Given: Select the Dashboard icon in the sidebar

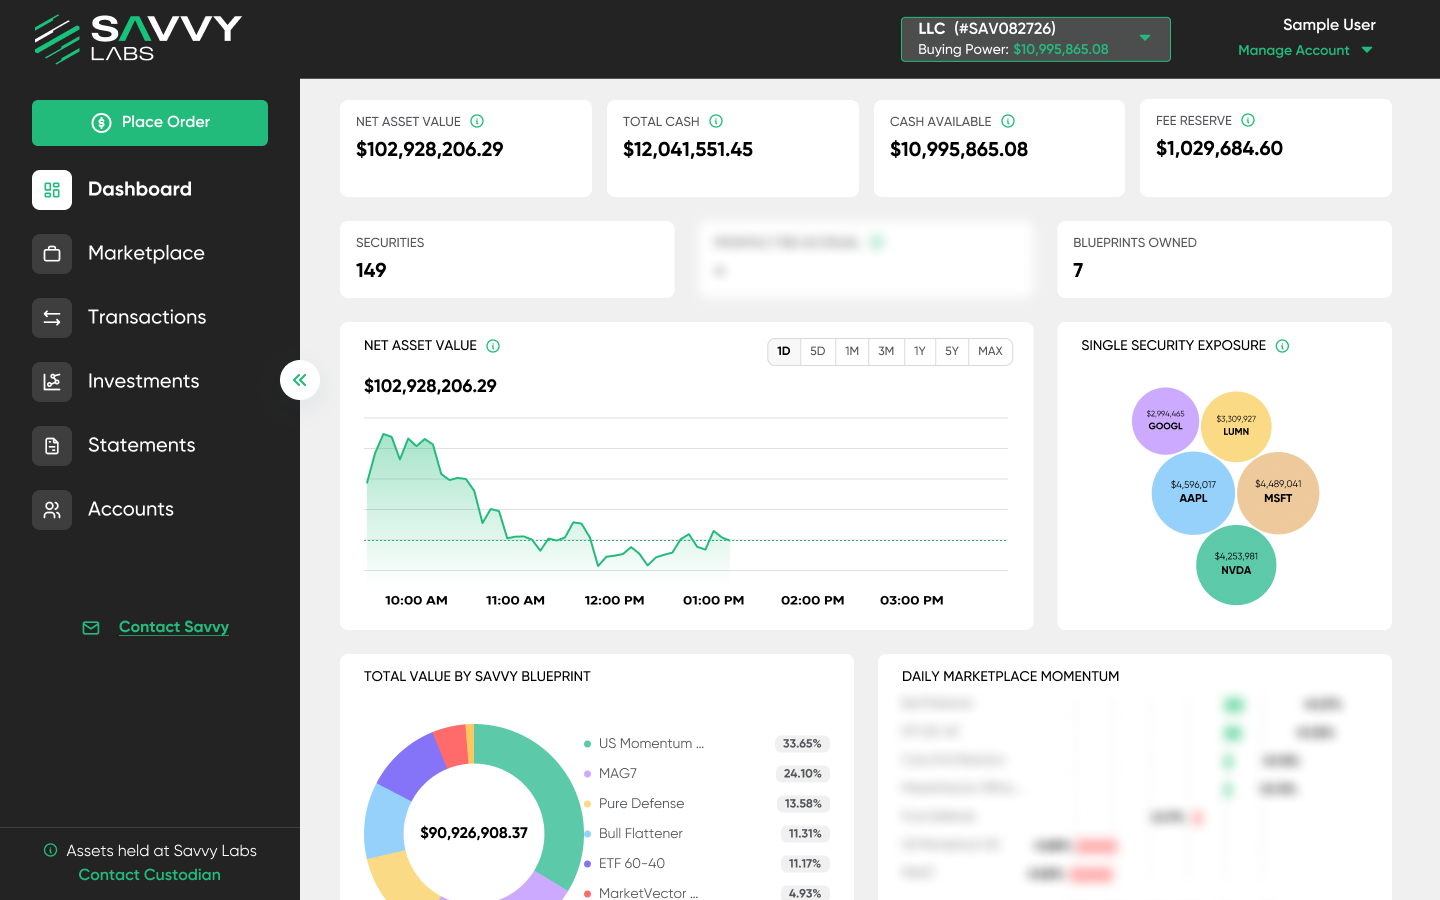Looking at the screenshot, I should tap(52, 189).
